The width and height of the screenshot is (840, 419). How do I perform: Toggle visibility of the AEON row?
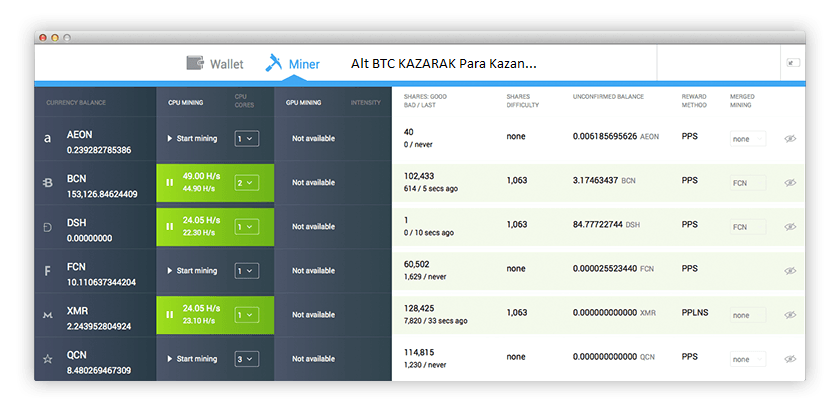[790, 139]
